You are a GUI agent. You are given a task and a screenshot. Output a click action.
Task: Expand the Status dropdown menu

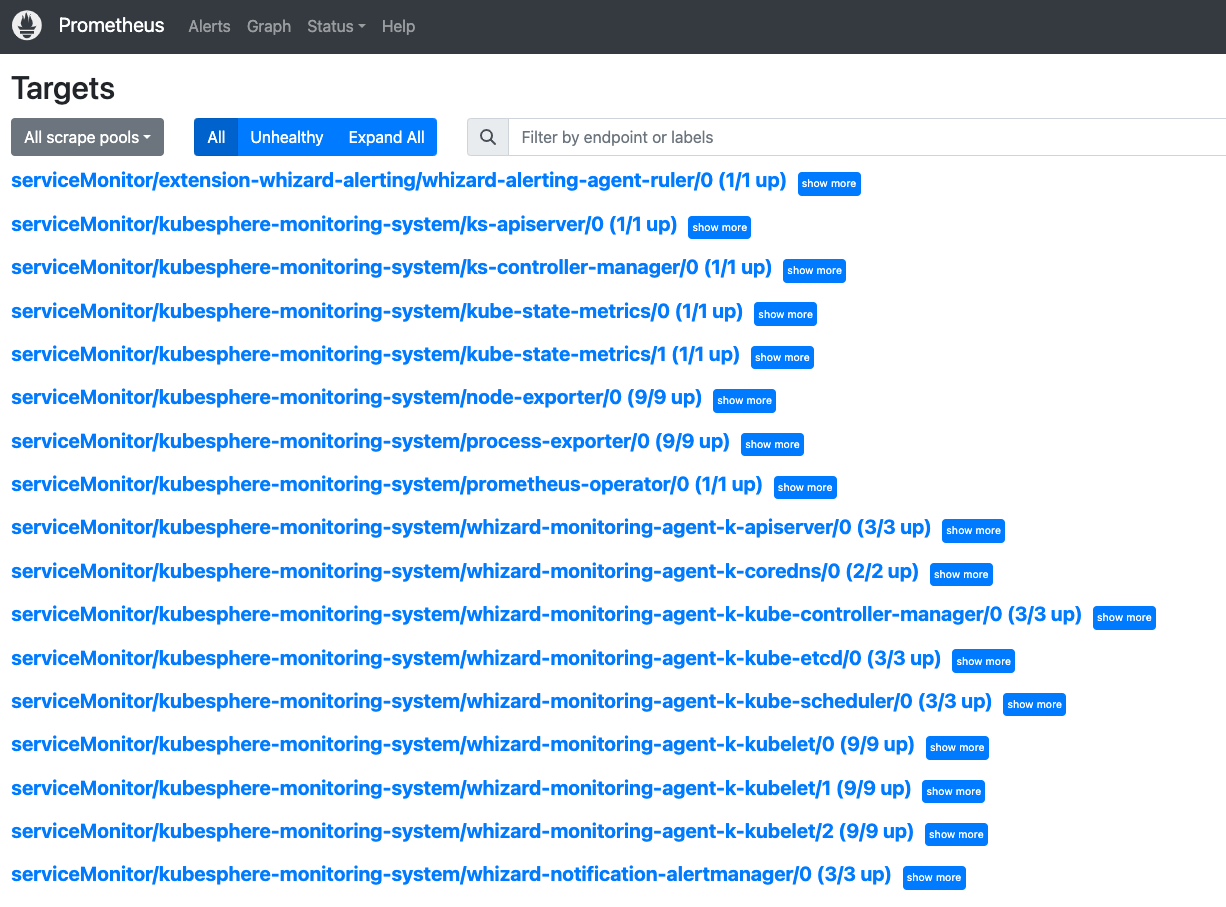click(336, 27)
